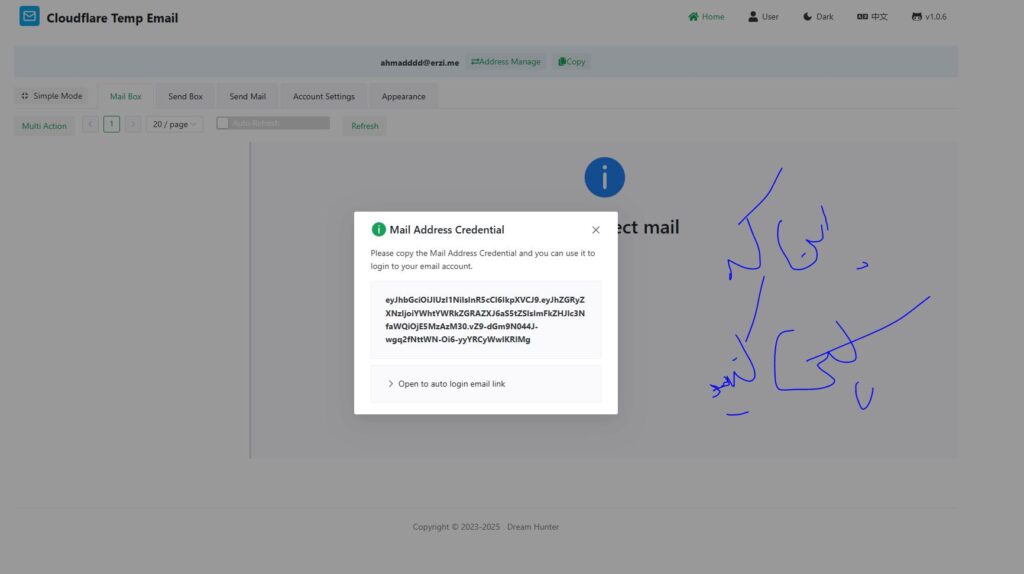The width and height of the screenshot is (1024, 574).
Task: Enable Simple Mode
Action: click(x=52, y=96)
